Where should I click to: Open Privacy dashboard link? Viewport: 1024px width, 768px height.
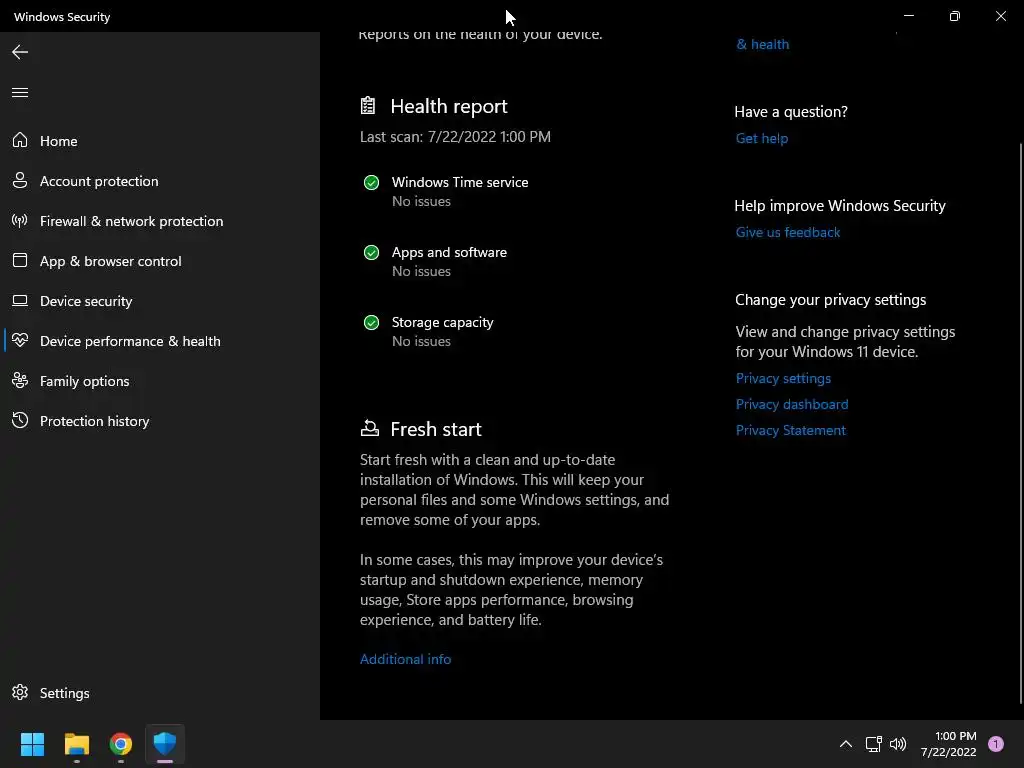click(792, 404)
